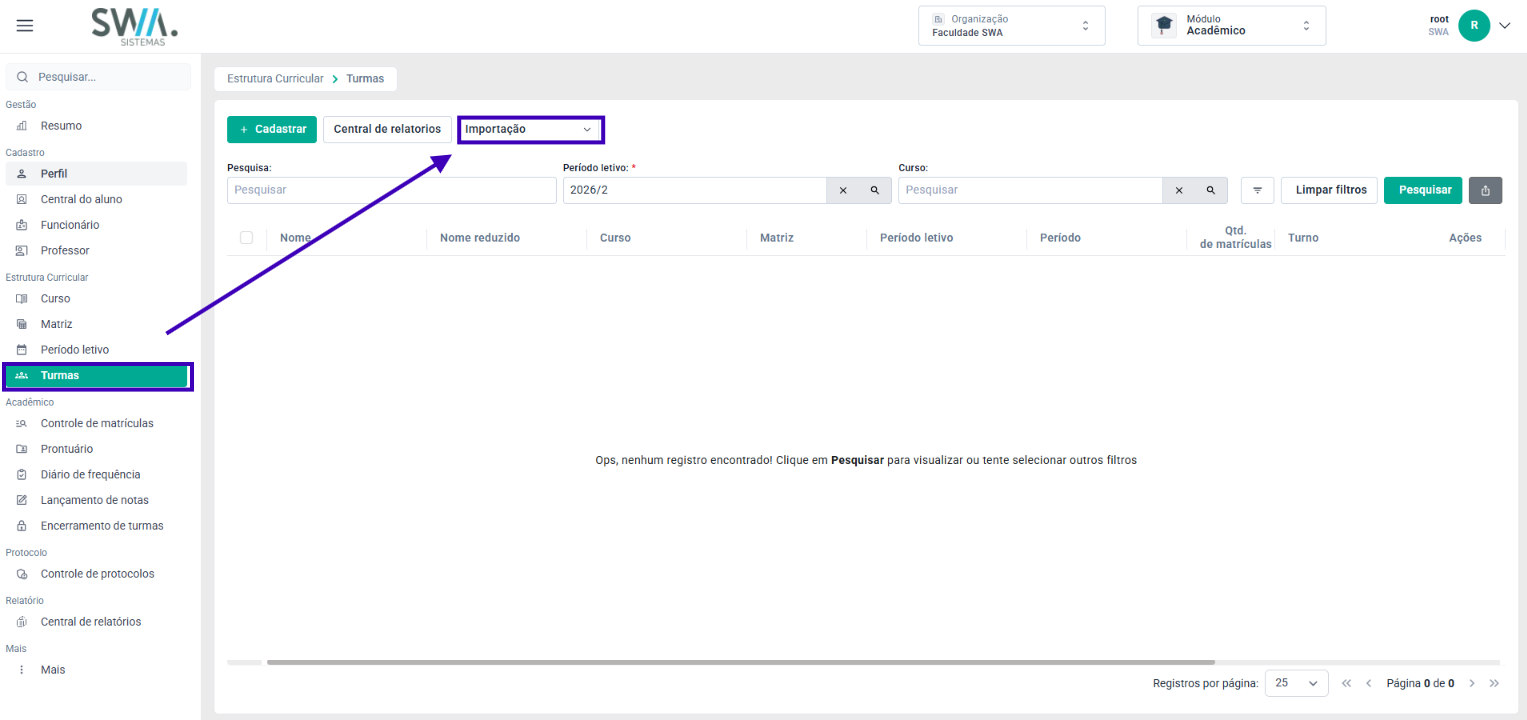
Task: Go to the first page of results
Action: pos(1346,683)
